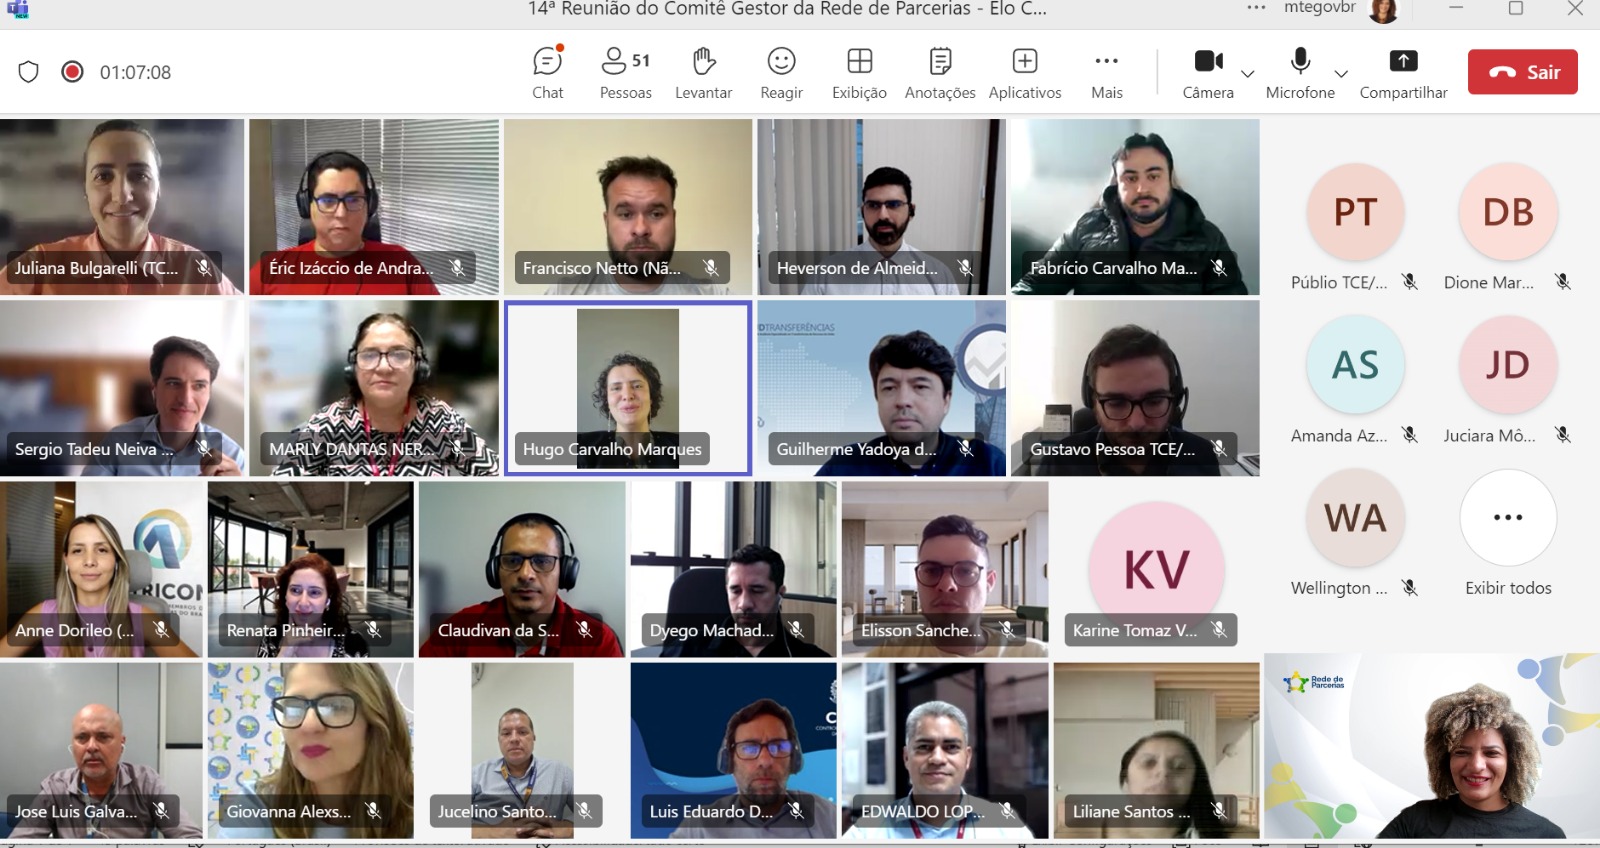Open the Mais options menu

pos(1107,73)
